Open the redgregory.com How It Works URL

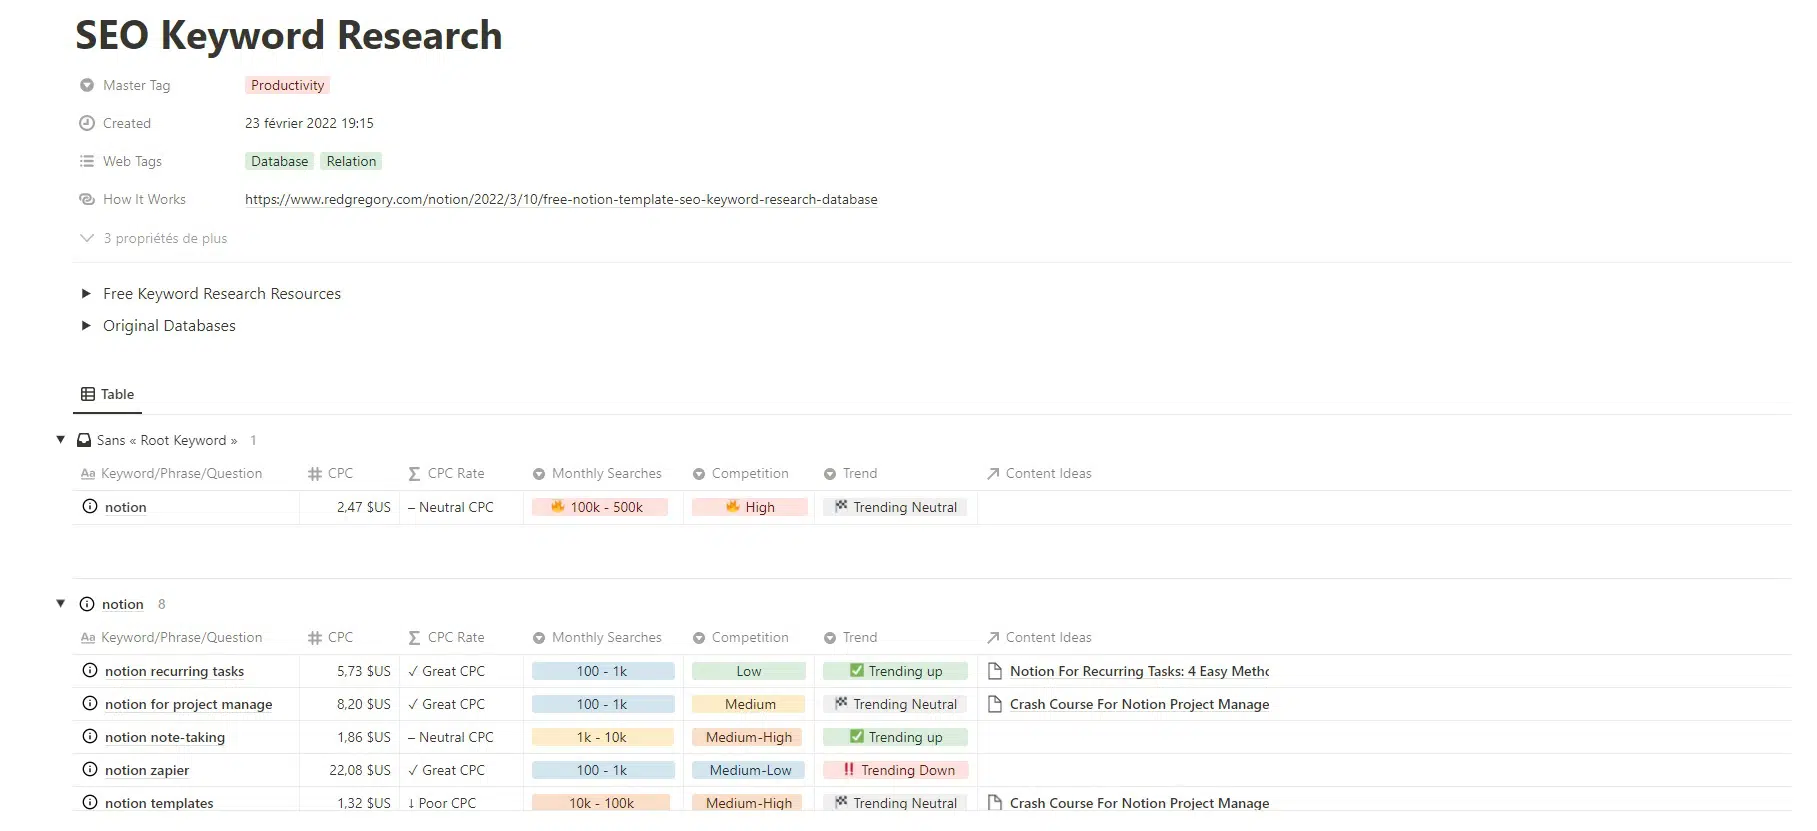[x=560, y=200]
